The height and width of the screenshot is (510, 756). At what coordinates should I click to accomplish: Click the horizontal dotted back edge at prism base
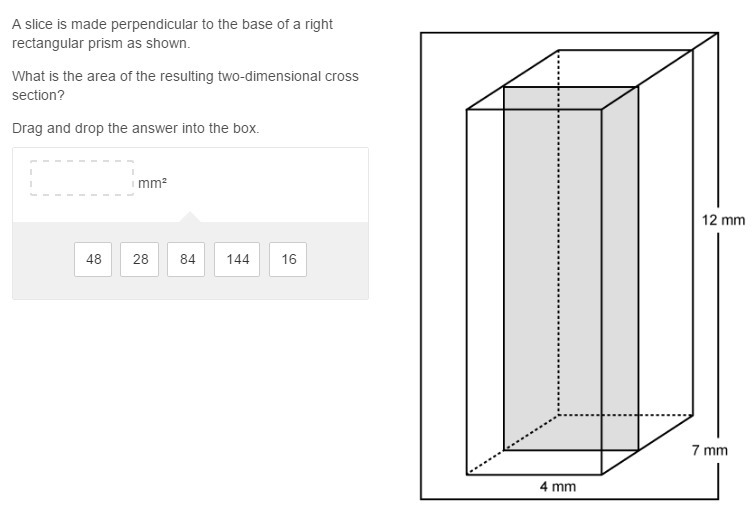625,415
